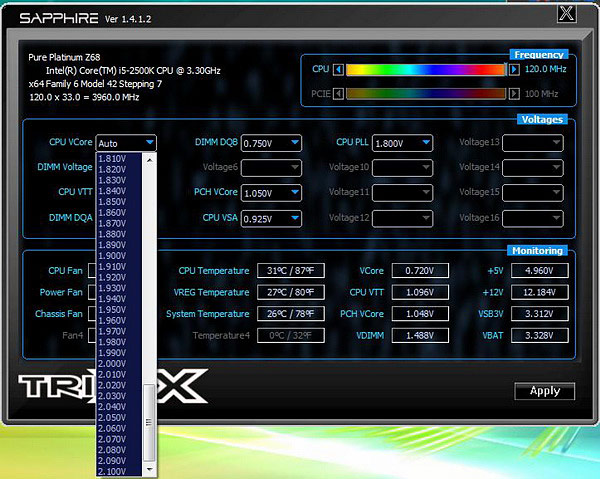Select 2.070V in the VCore list

coord(119,439)
